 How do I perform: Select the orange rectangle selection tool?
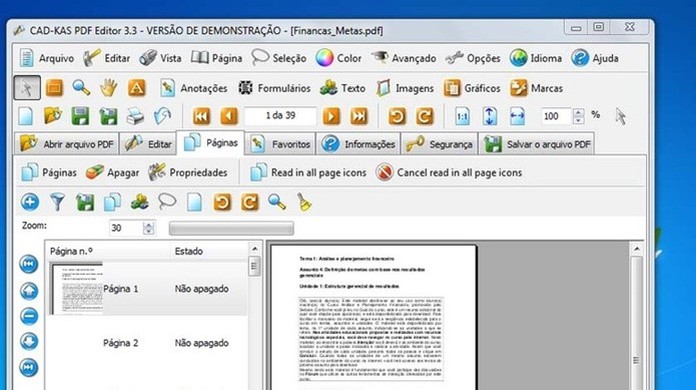pos(54,88)
